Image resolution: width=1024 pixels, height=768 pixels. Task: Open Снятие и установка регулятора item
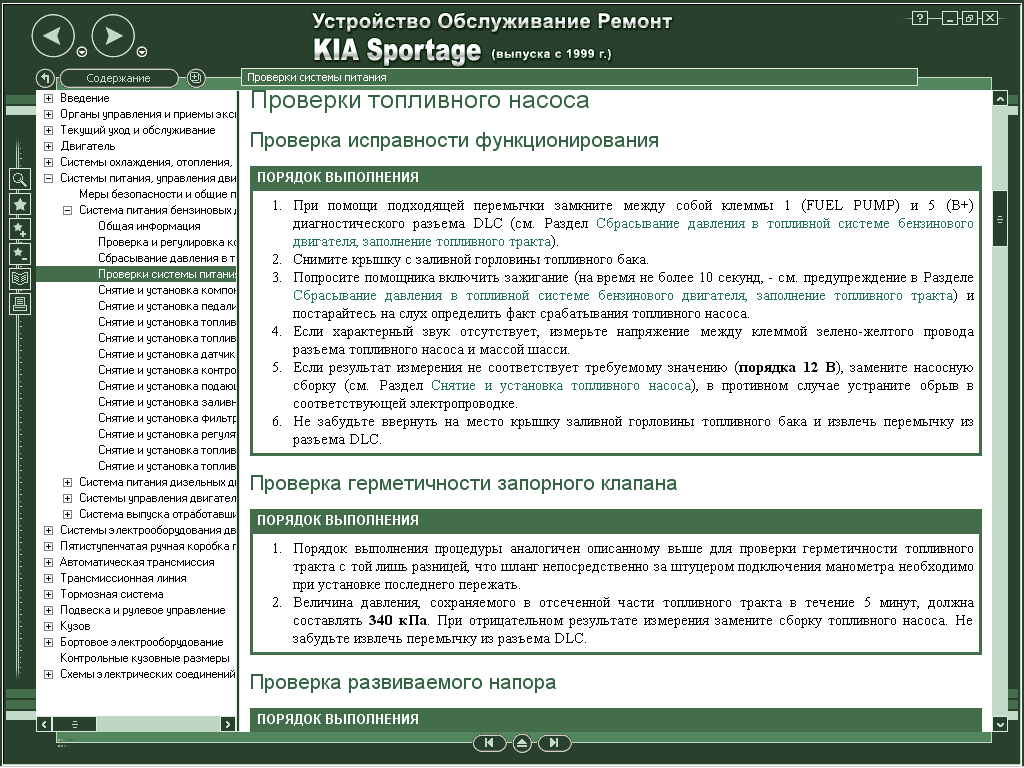167,434
